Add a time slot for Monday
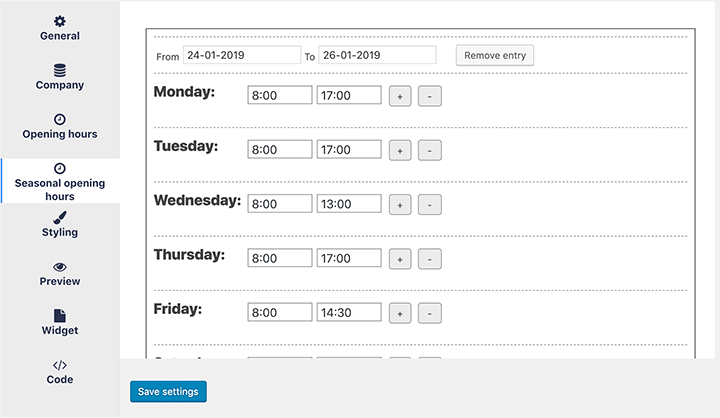Screen dimensions: 720x418 click(400, 96)
